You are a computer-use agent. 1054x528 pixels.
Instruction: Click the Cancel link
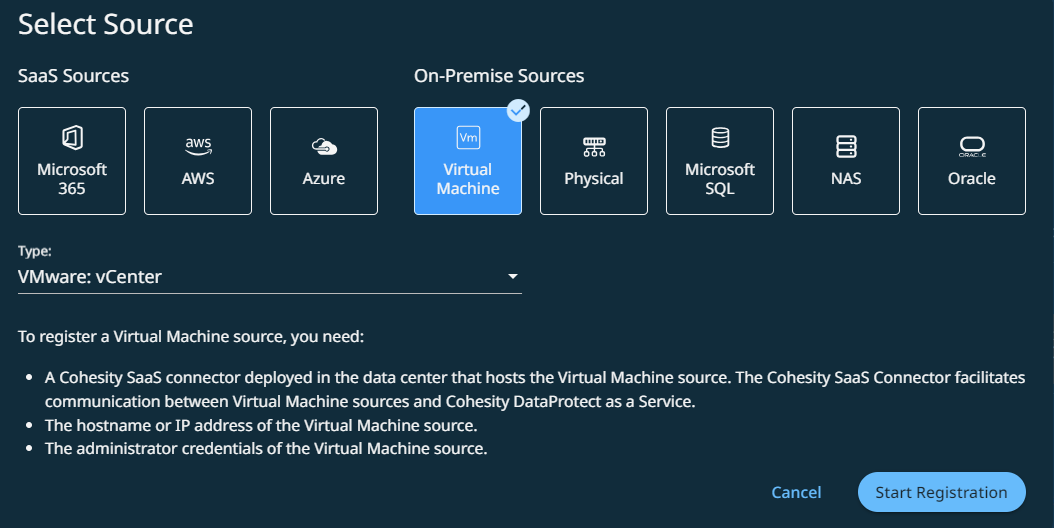click(796, 492)
